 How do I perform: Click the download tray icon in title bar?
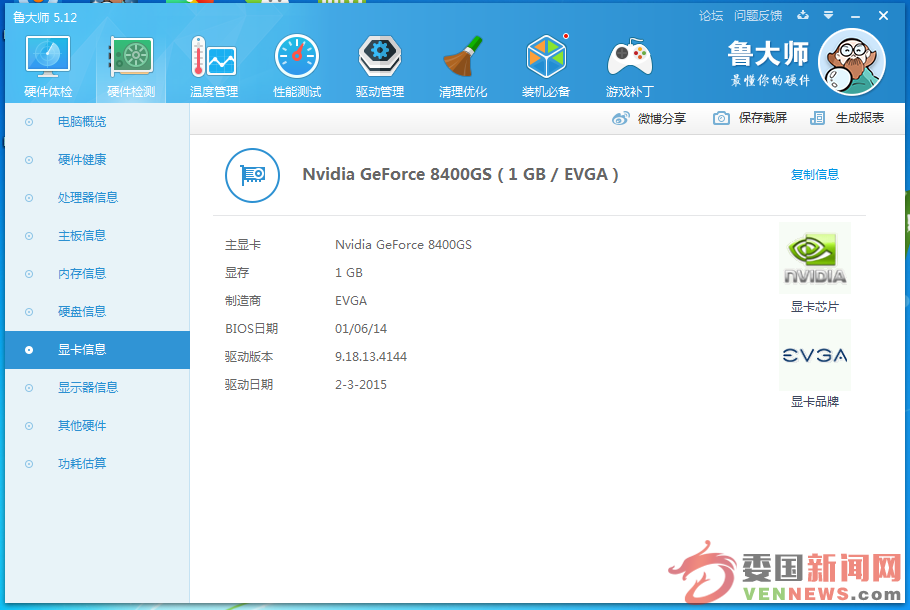coord(803,15)
